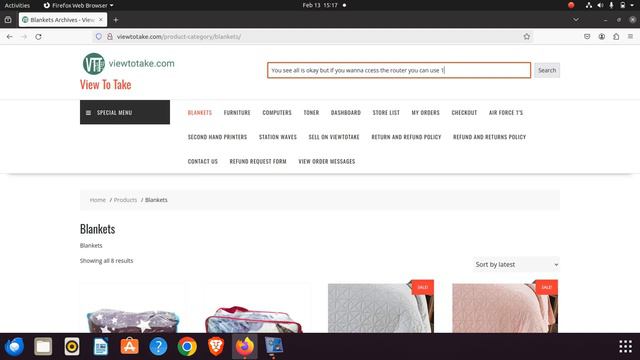Open the network icon in system tray
This screenshot has height=360, width=640.
click(589, 5)
